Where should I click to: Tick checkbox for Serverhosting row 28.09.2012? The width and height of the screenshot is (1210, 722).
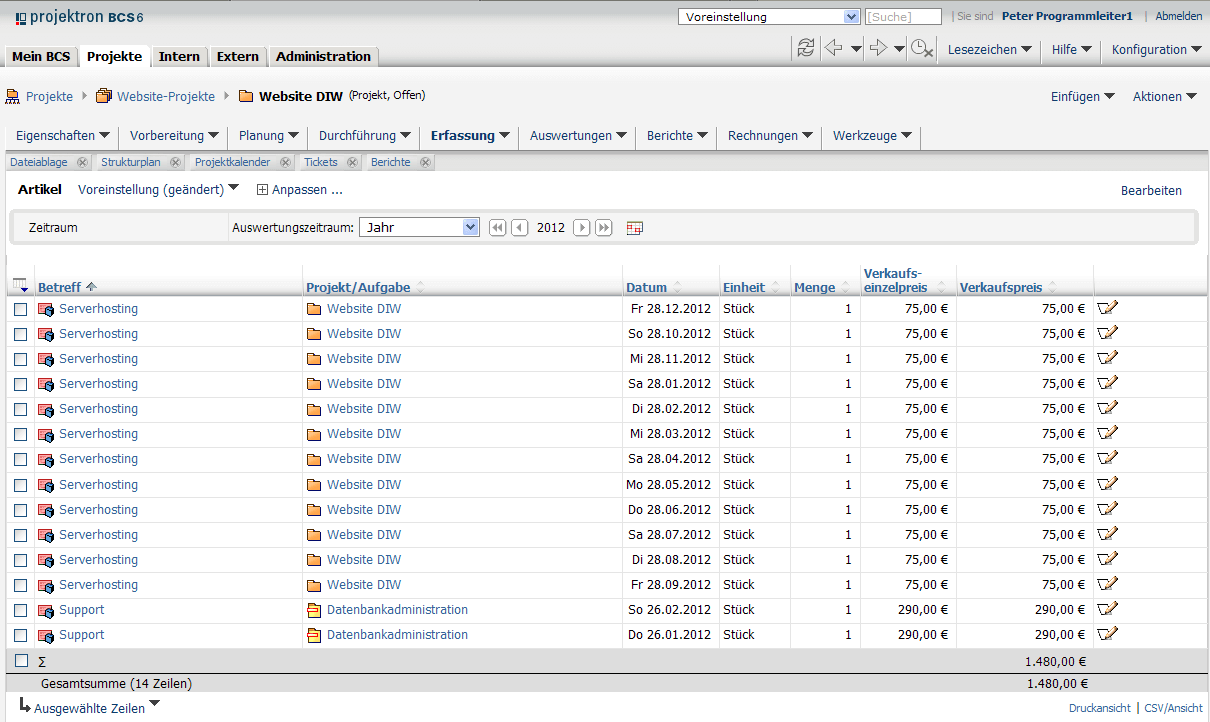pos(21,585)
